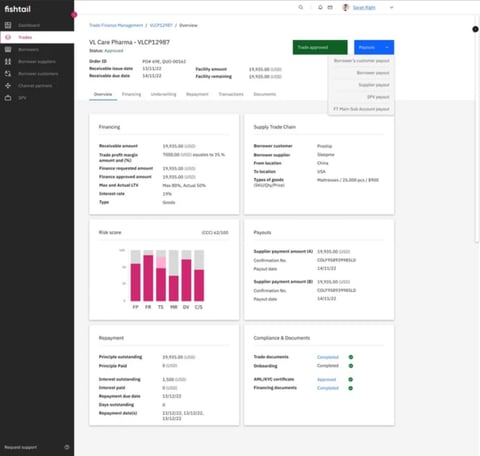Open Borrower suppliers sidebar icon
The height and width of the screenshot is (456, 480).
click(x=8, y=61)
